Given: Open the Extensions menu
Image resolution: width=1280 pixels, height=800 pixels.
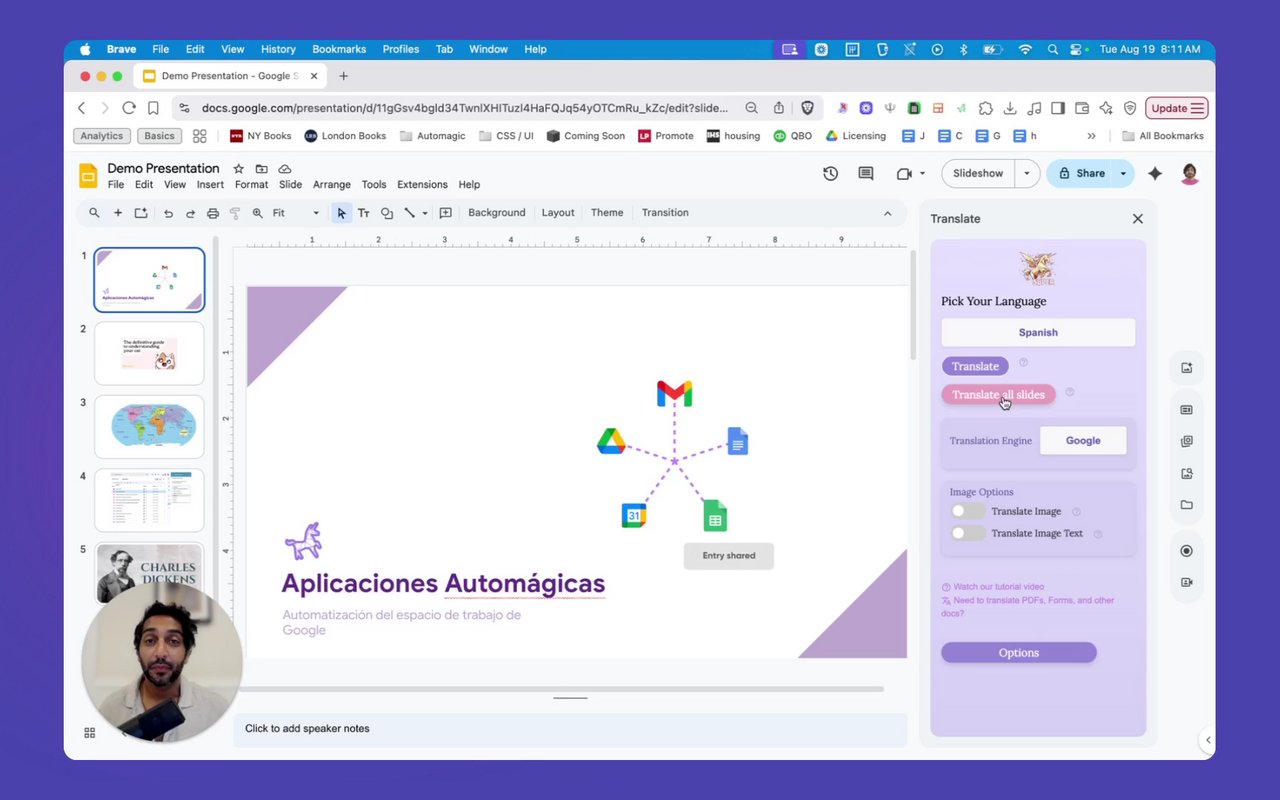Looking at the screenshot, I should tap(422, 184).
